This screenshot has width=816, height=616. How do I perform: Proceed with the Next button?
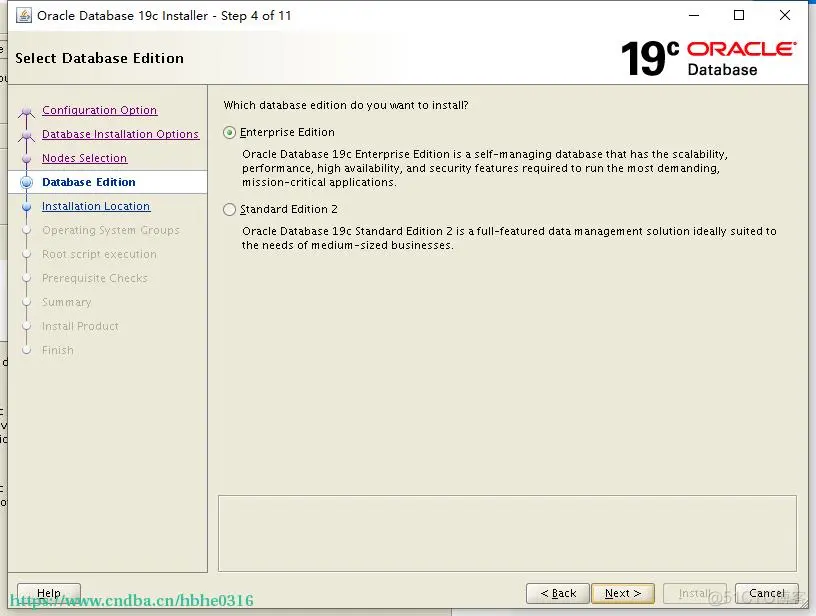pos(623,593)
